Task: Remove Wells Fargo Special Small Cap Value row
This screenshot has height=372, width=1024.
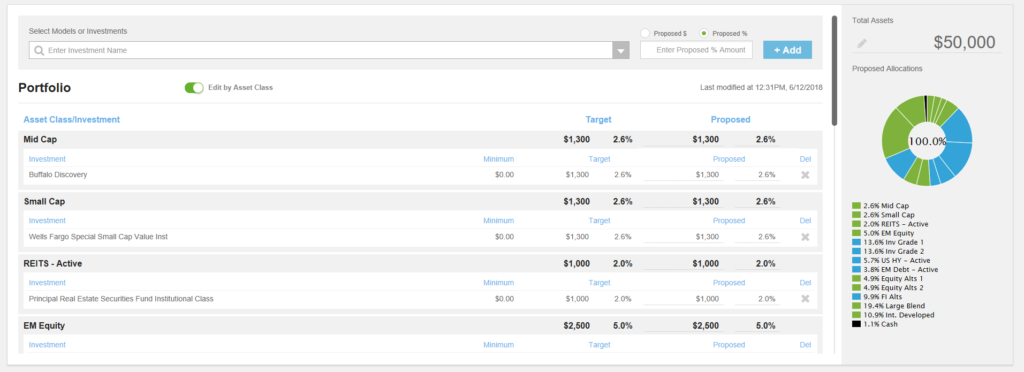Action: [x=805, y=237]
